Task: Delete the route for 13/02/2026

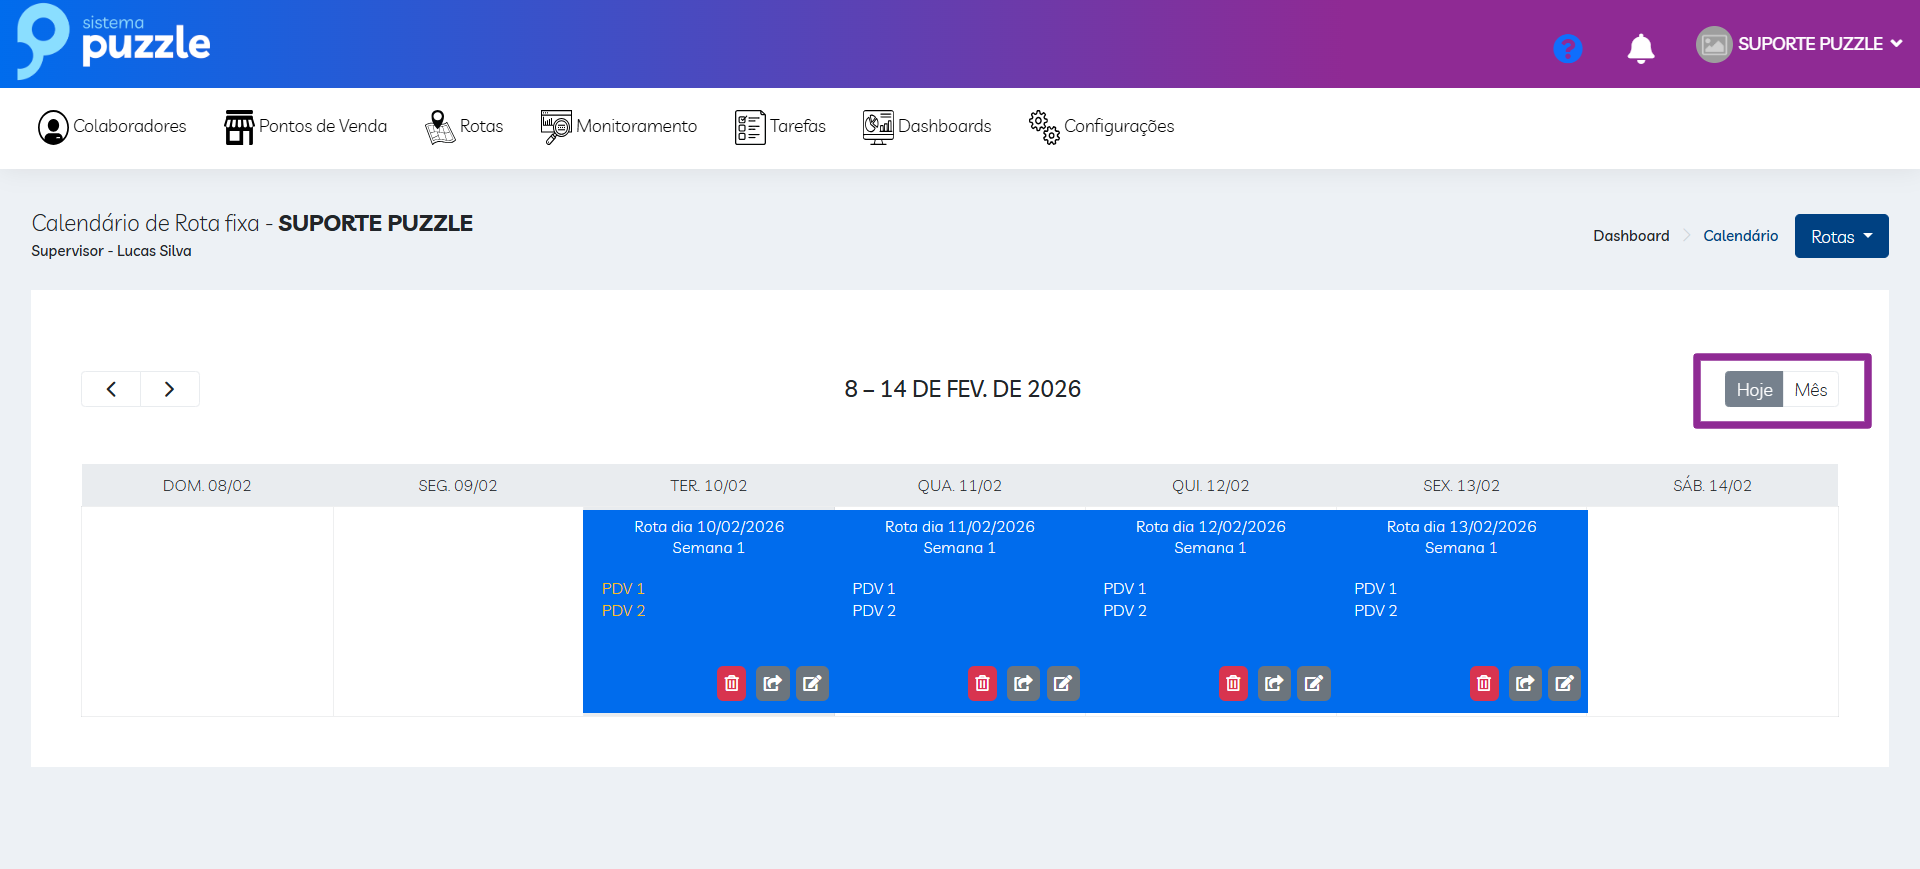Action: coord(1484,683)
